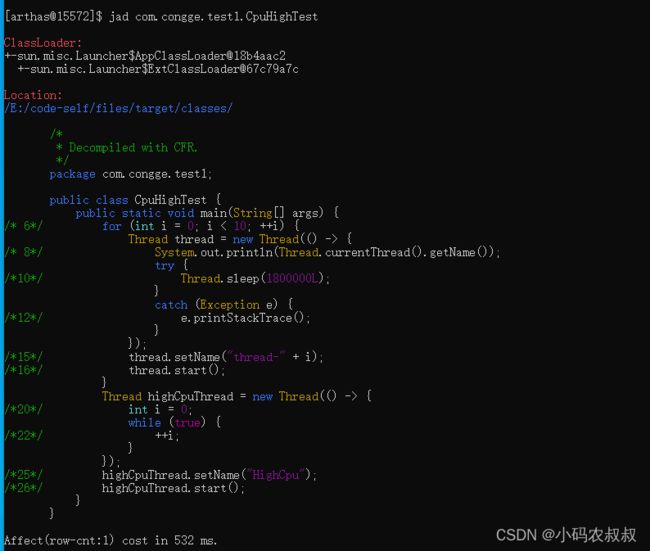
Task: Click the thread.setName line
Action: [x=226, y=357]
